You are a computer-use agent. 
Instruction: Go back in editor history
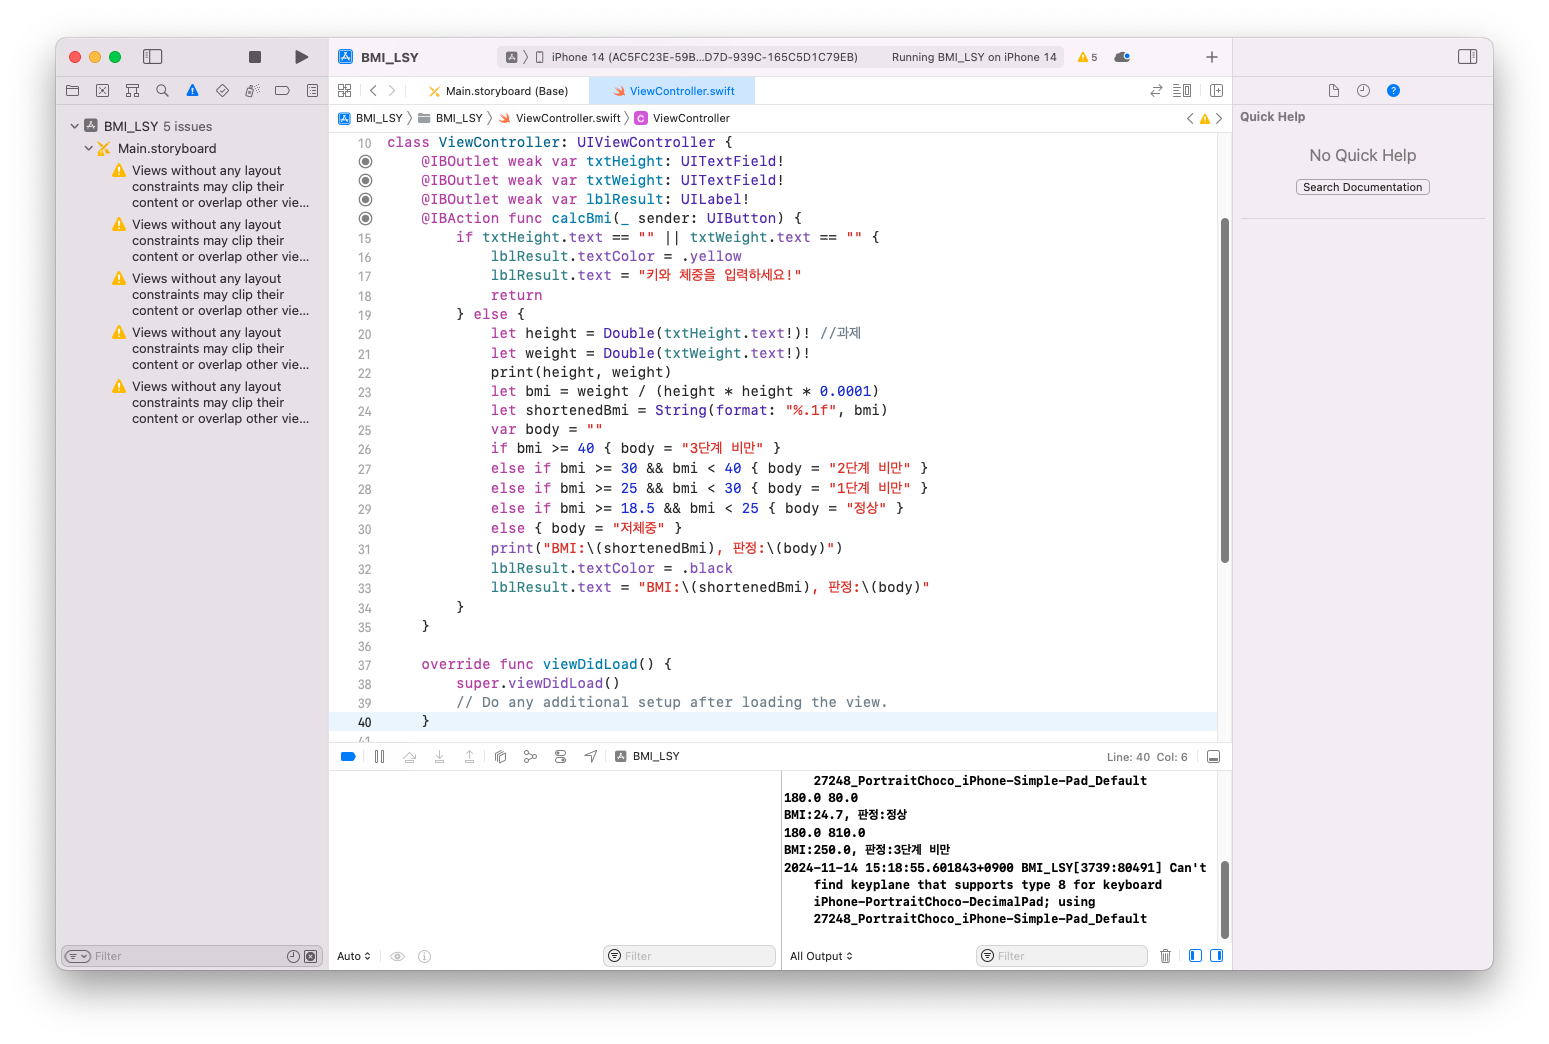point(373,91)
